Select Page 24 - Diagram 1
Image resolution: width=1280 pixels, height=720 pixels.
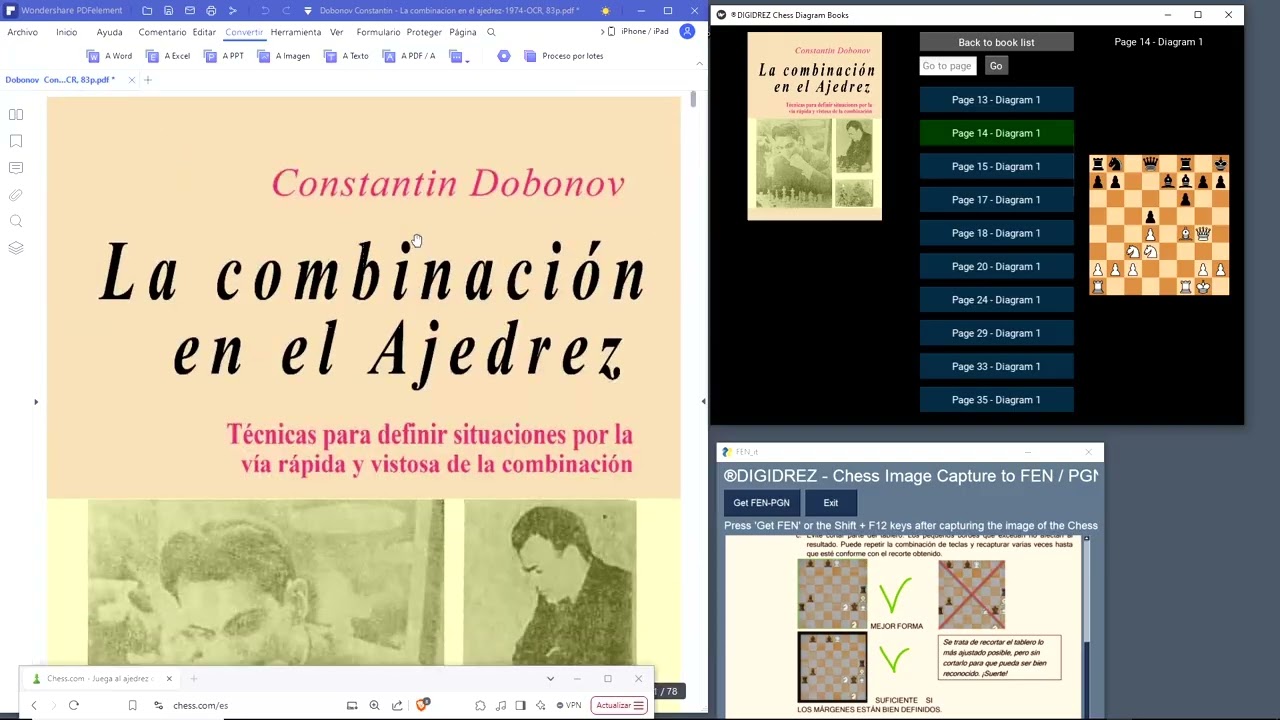(x=997, y=300)
